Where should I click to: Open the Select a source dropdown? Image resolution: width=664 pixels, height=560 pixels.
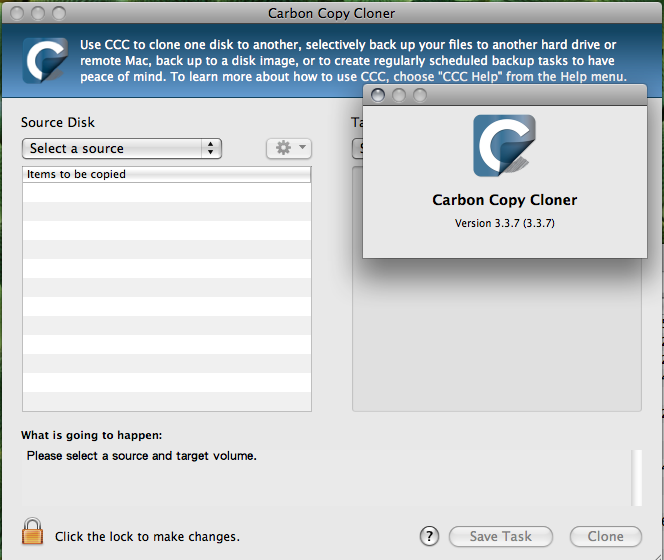[122, 149]
